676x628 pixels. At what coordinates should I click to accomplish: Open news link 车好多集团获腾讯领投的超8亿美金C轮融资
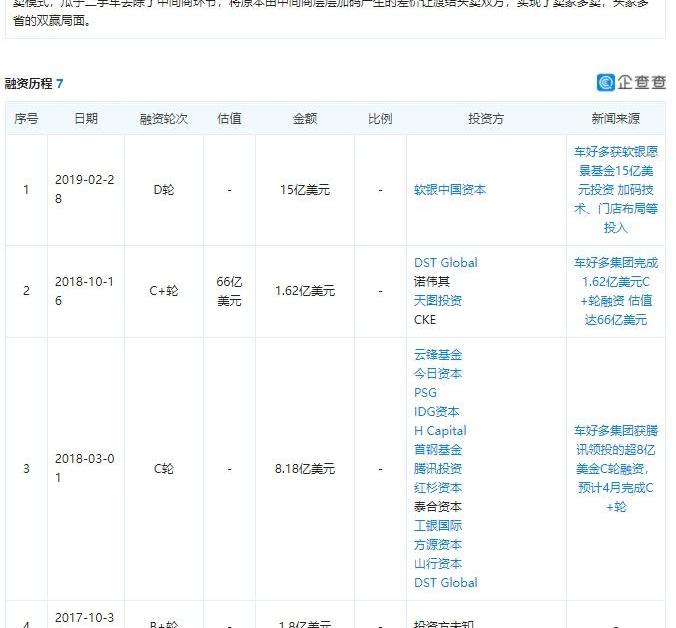[x=616, y=469]
